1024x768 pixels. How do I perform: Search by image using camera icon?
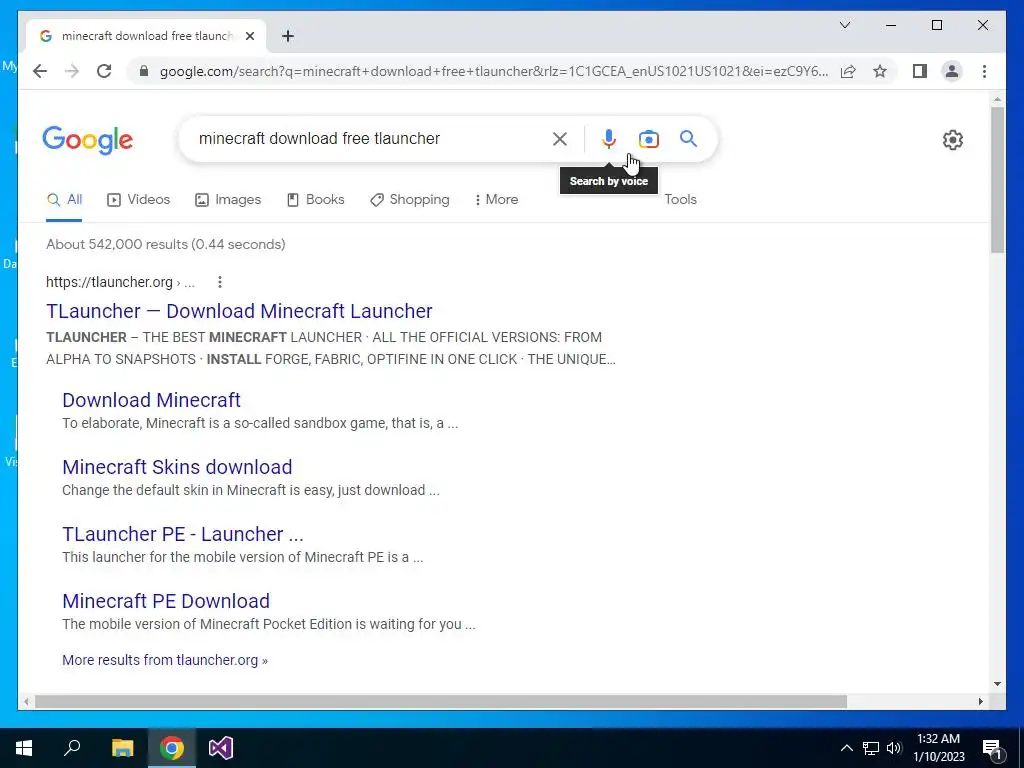point(648,138)
